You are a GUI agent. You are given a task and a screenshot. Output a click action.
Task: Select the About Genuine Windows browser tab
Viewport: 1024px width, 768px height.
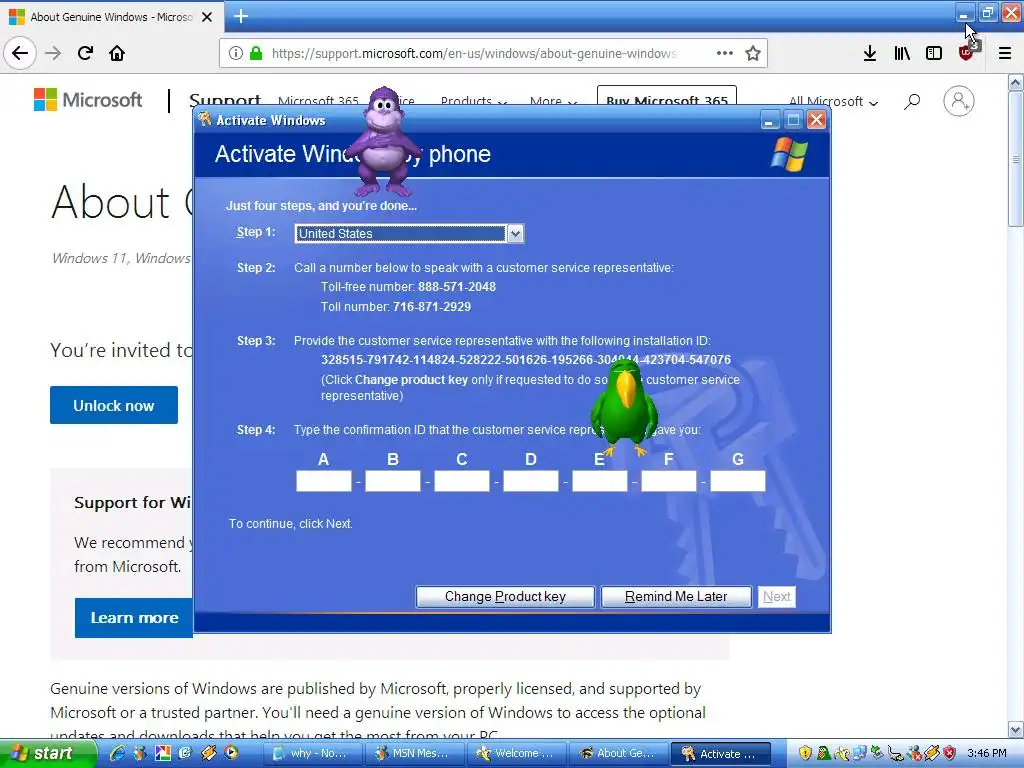pos(111,17)
